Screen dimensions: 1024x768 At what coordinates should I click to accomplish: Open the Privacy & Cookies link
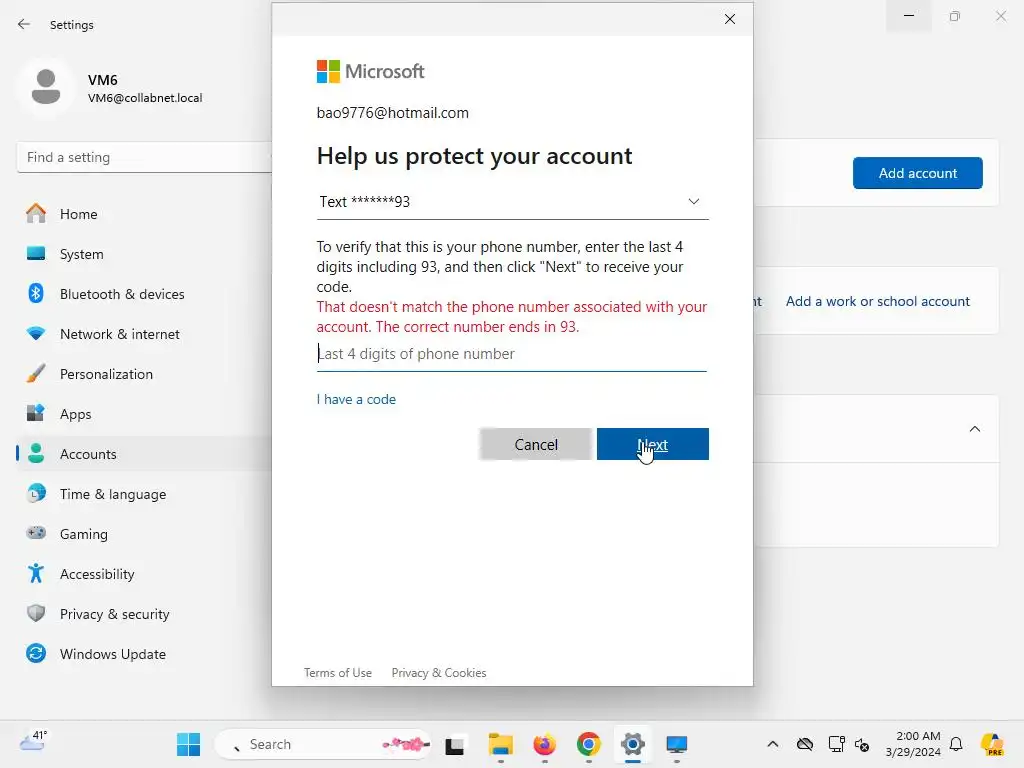[439, 673]
